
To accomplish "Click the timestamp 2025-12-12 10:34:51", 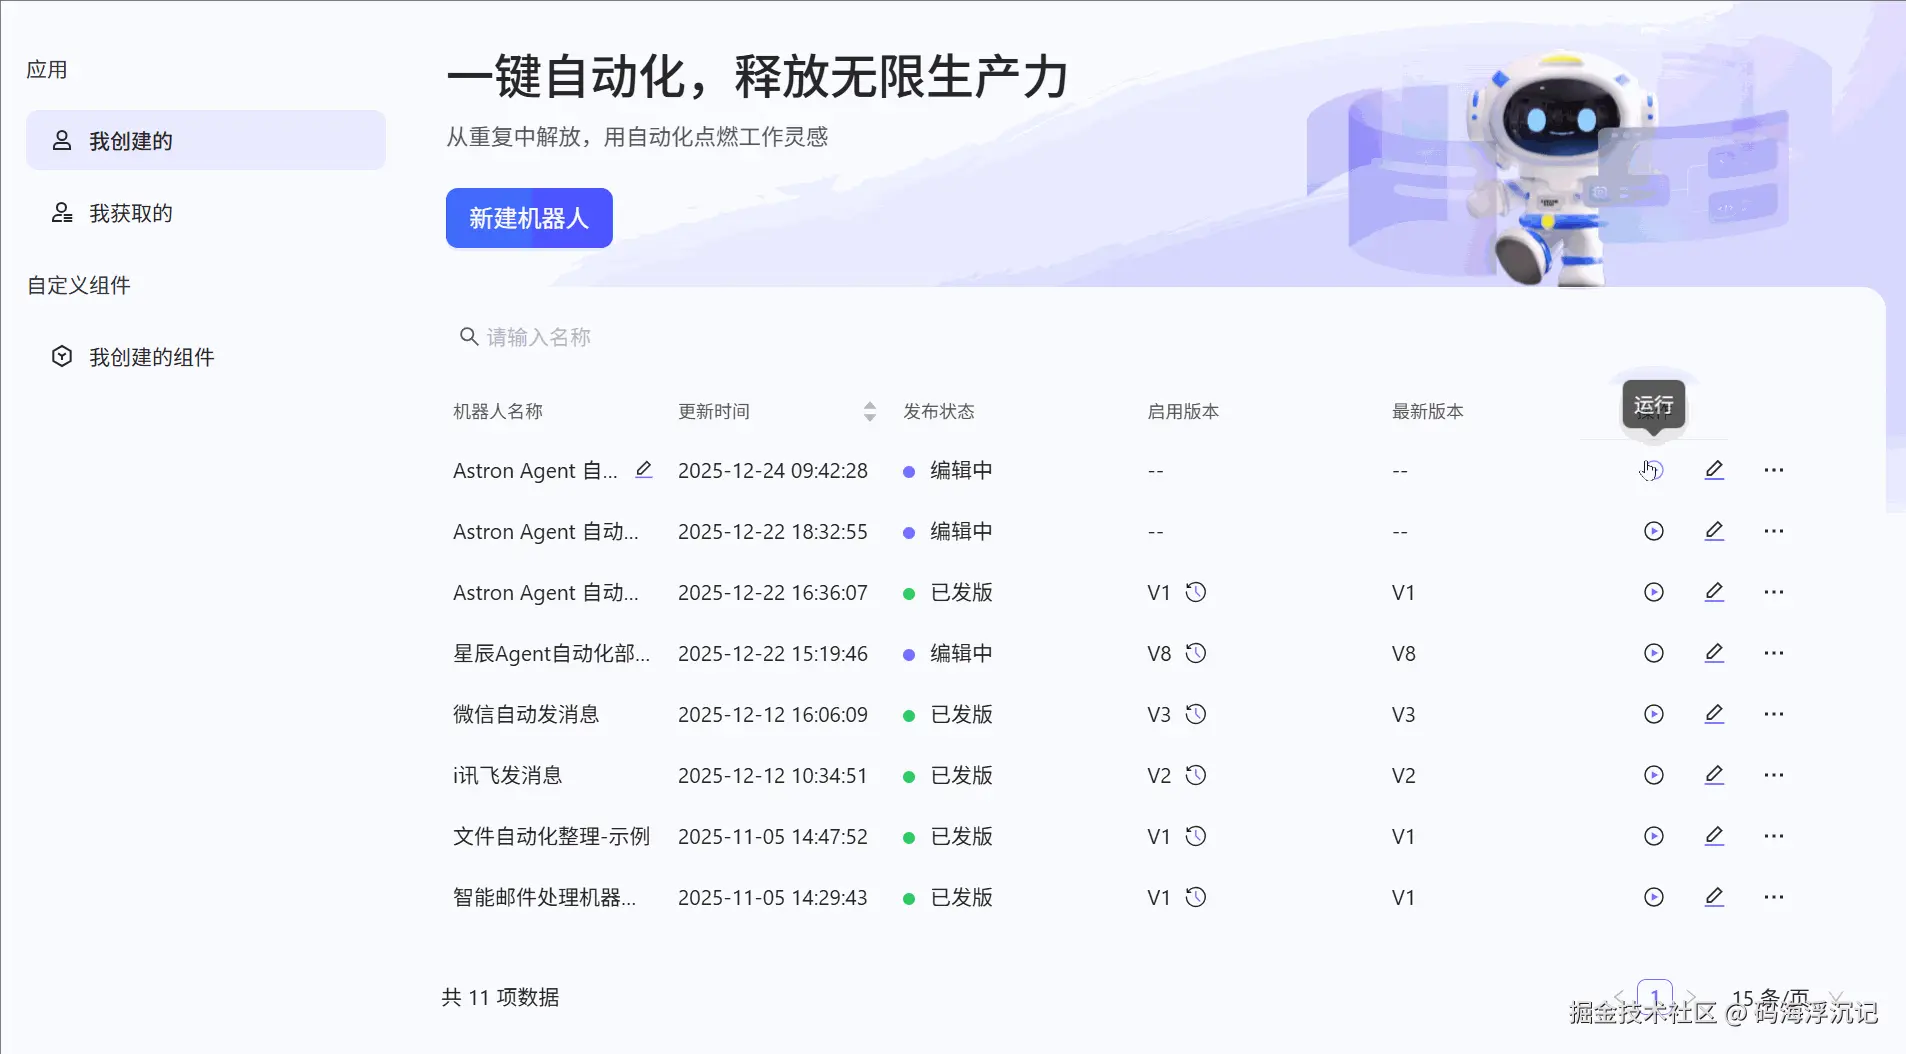I will (x=773, y=775).
